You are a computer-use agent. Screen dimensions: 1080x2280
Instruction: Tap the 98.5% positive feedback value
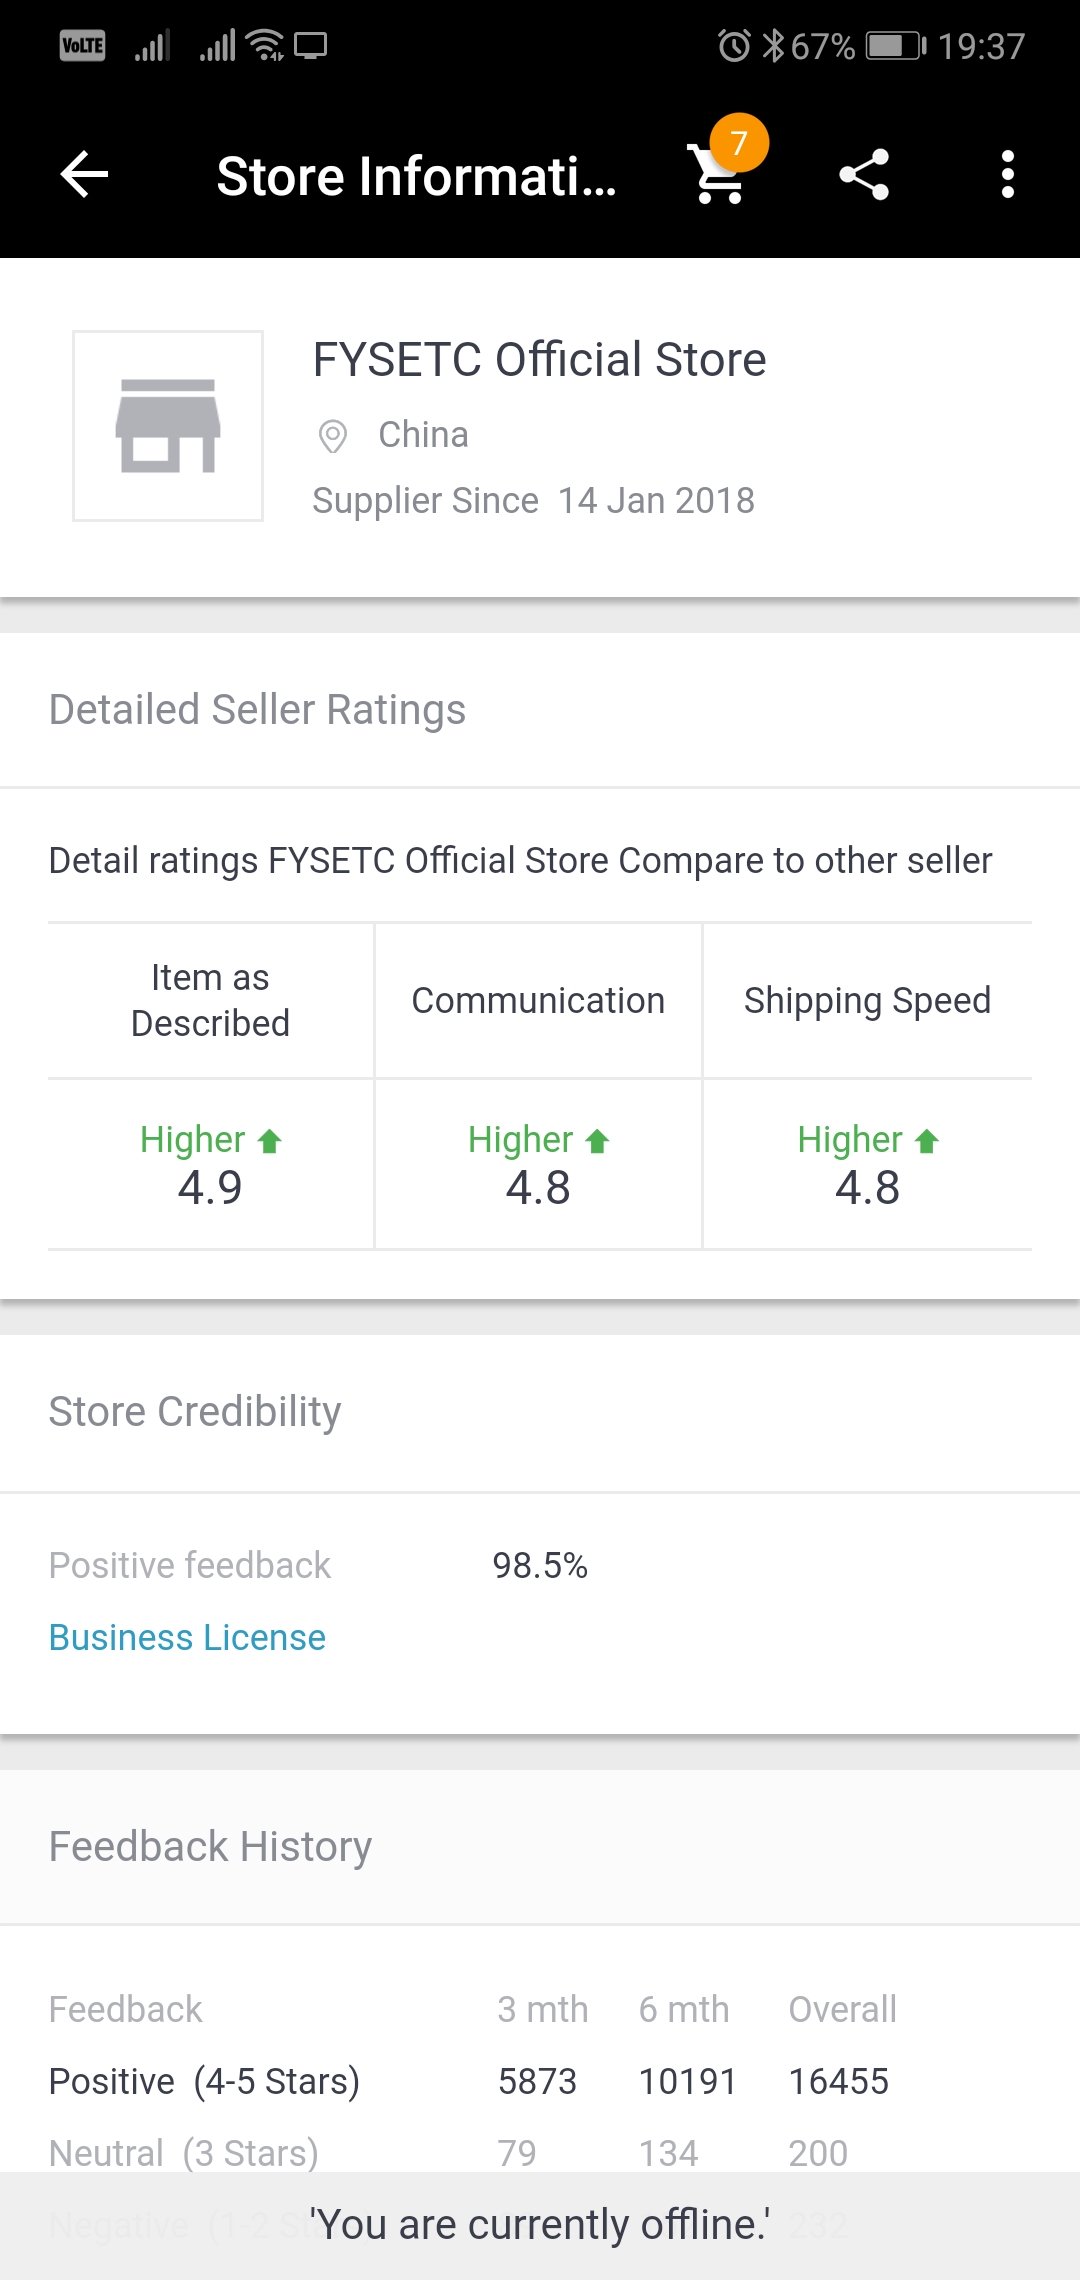(540, 1565)
